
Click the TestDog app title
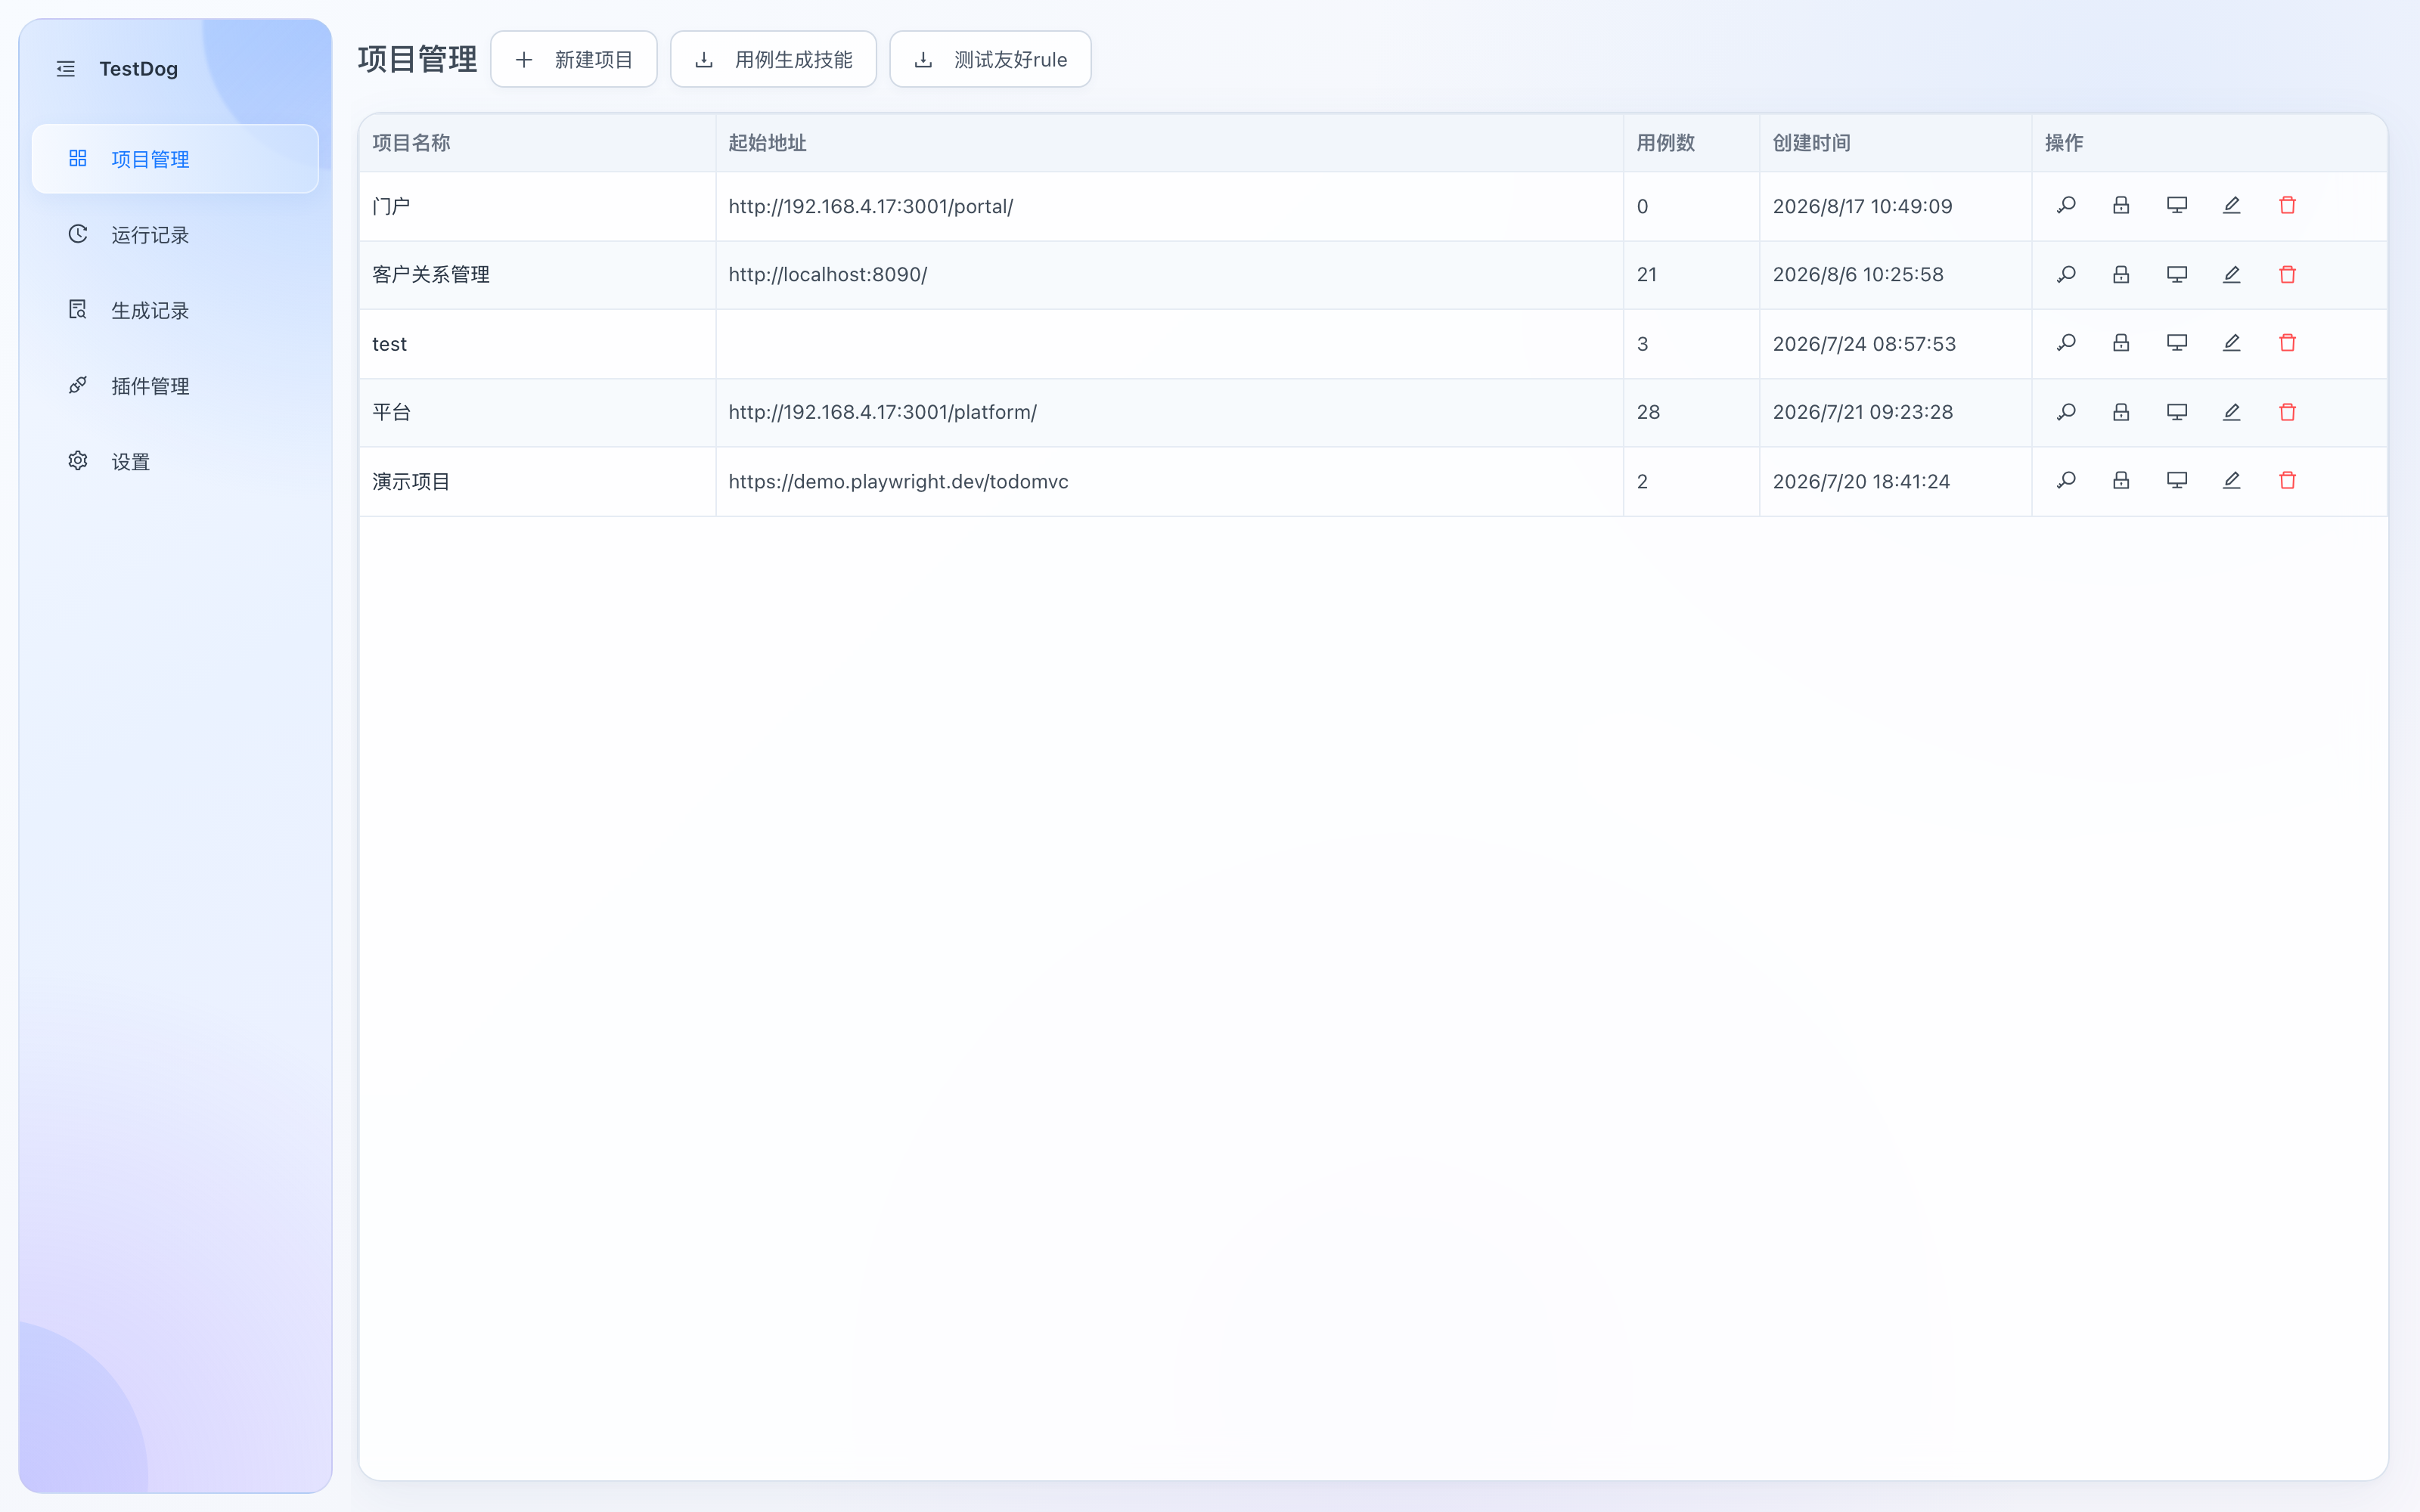pos(138,69)
